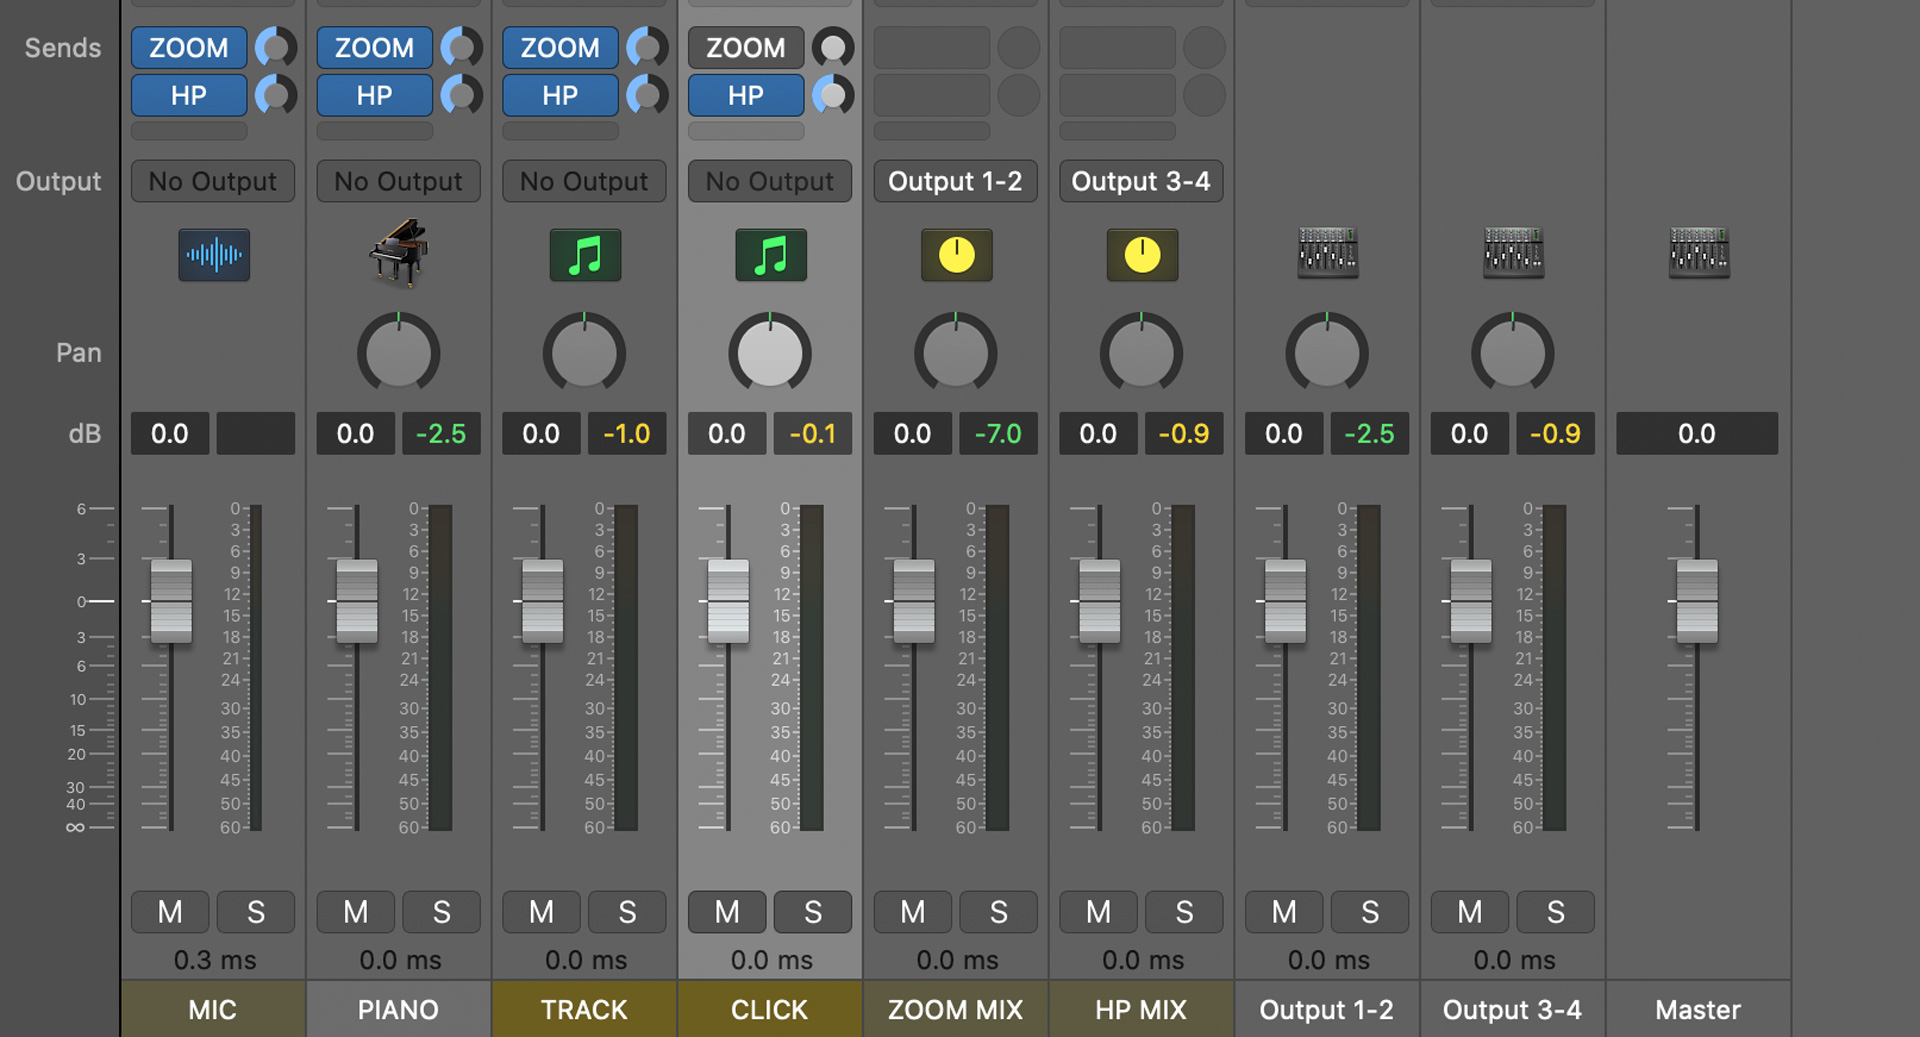1920x1037 pixels.
Task: Select the TRACK channel name label
Action: pyautogui.click(x=584, y=1009)
